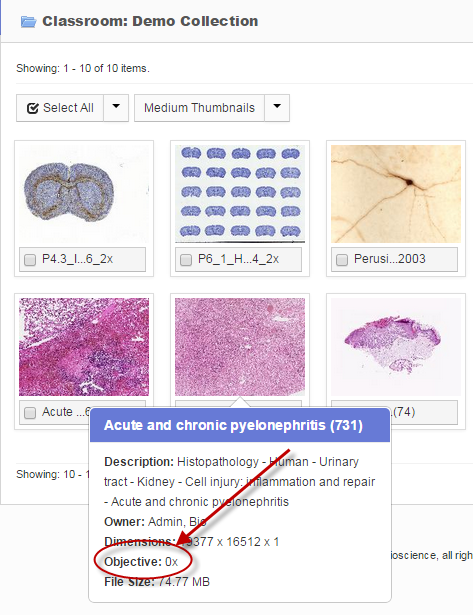Open the thumbnail size dropdown arrow
The height and width of the screenshot is (615, 473).
[277, 108]
